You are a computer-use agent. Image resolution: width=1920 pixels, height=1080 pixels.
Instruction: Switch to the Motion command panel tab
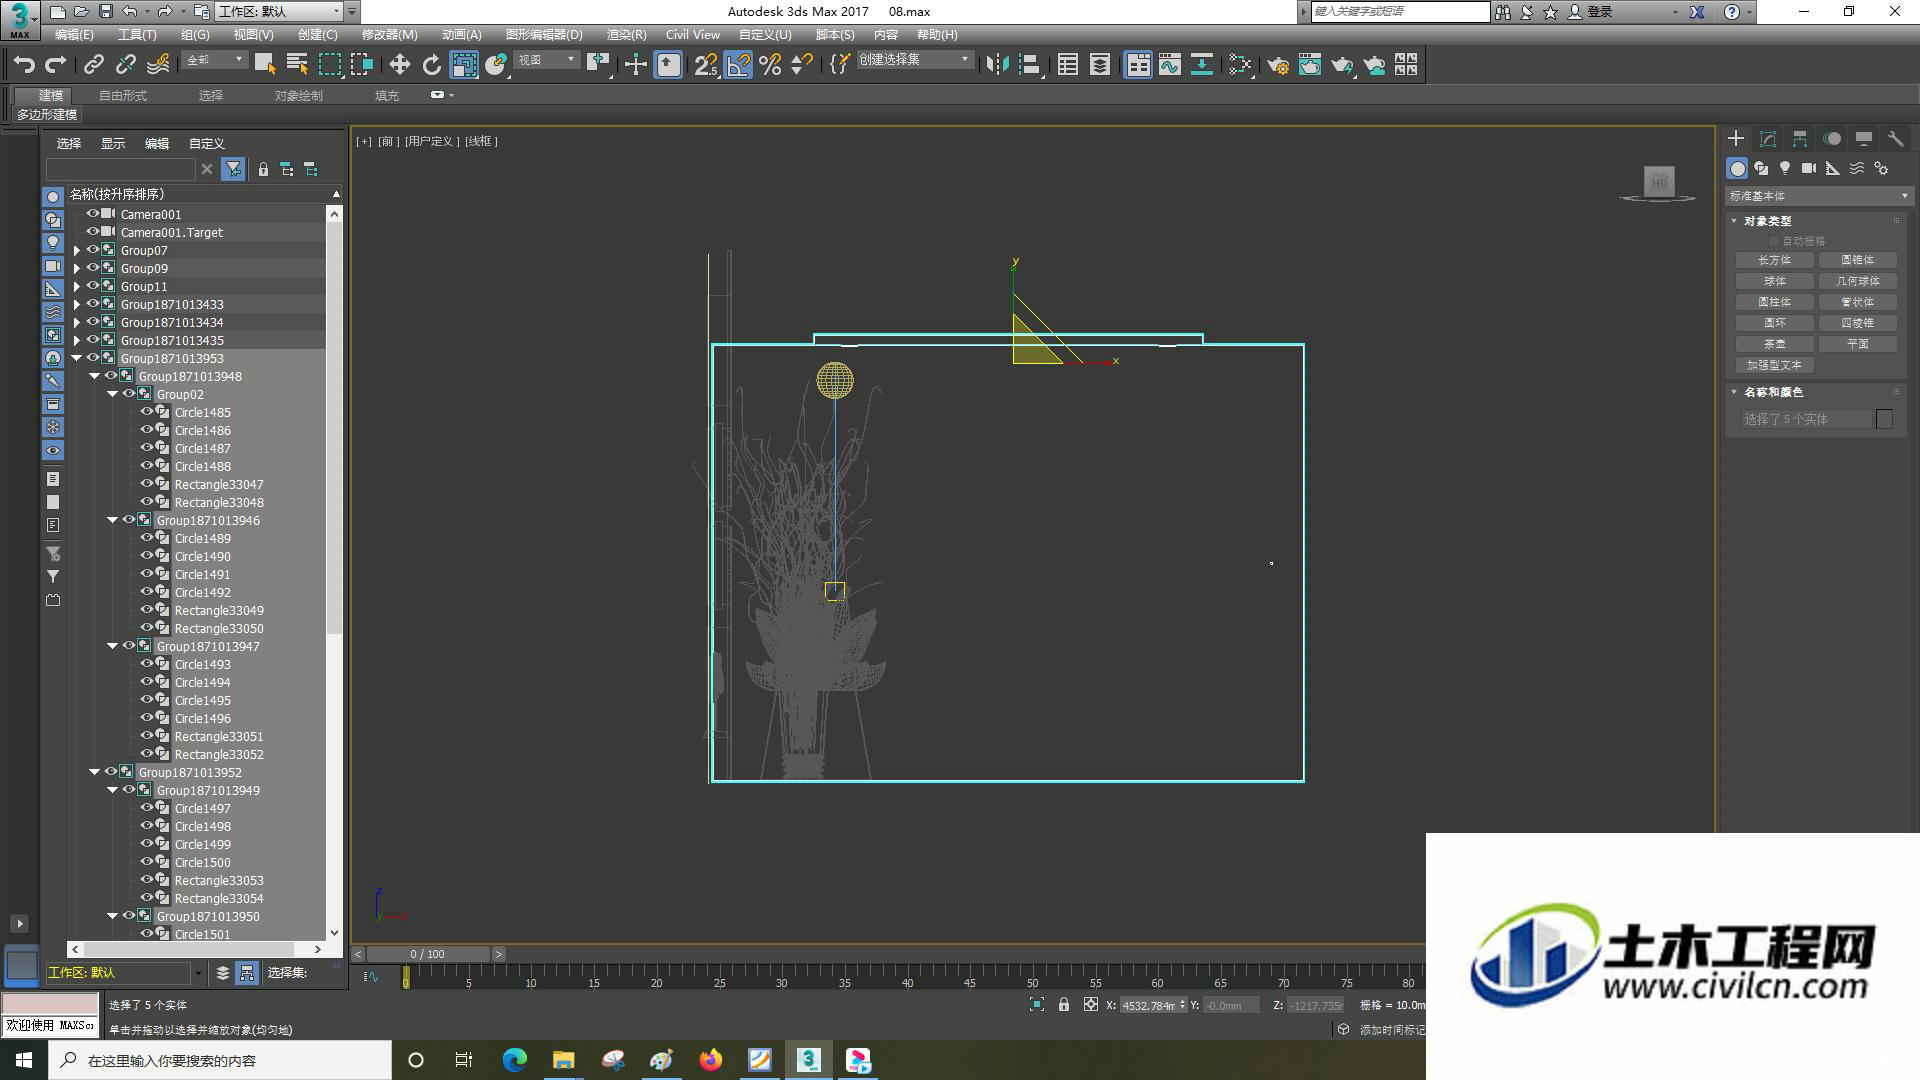(x=1832, y=139)
